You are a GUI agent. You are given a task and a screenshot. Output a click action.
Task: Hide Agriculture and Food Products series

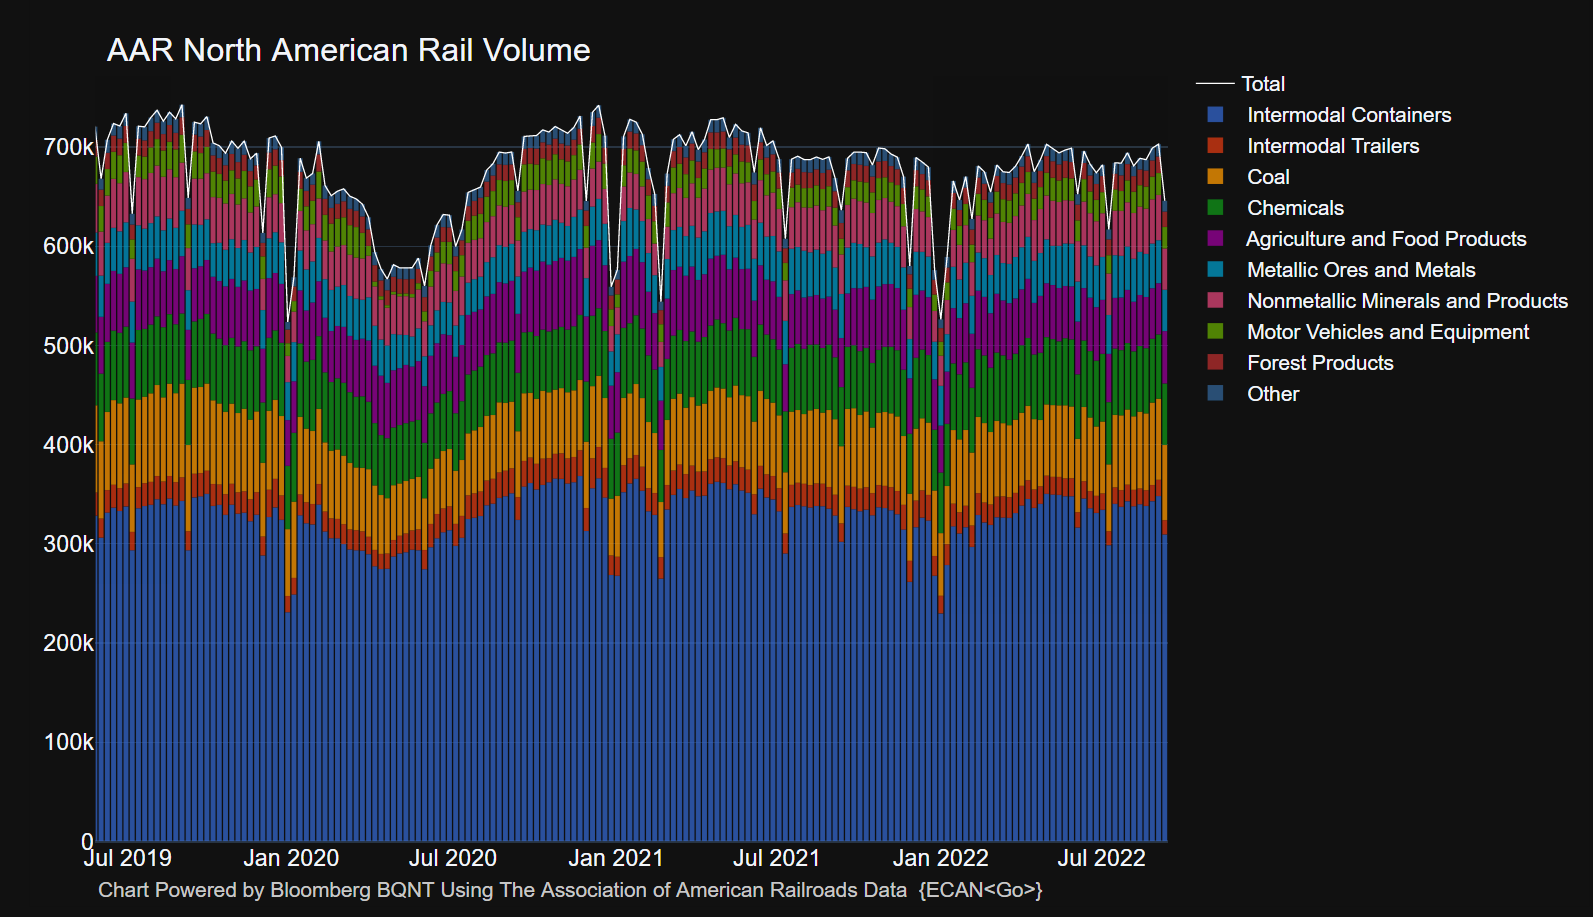[1385, 239]
